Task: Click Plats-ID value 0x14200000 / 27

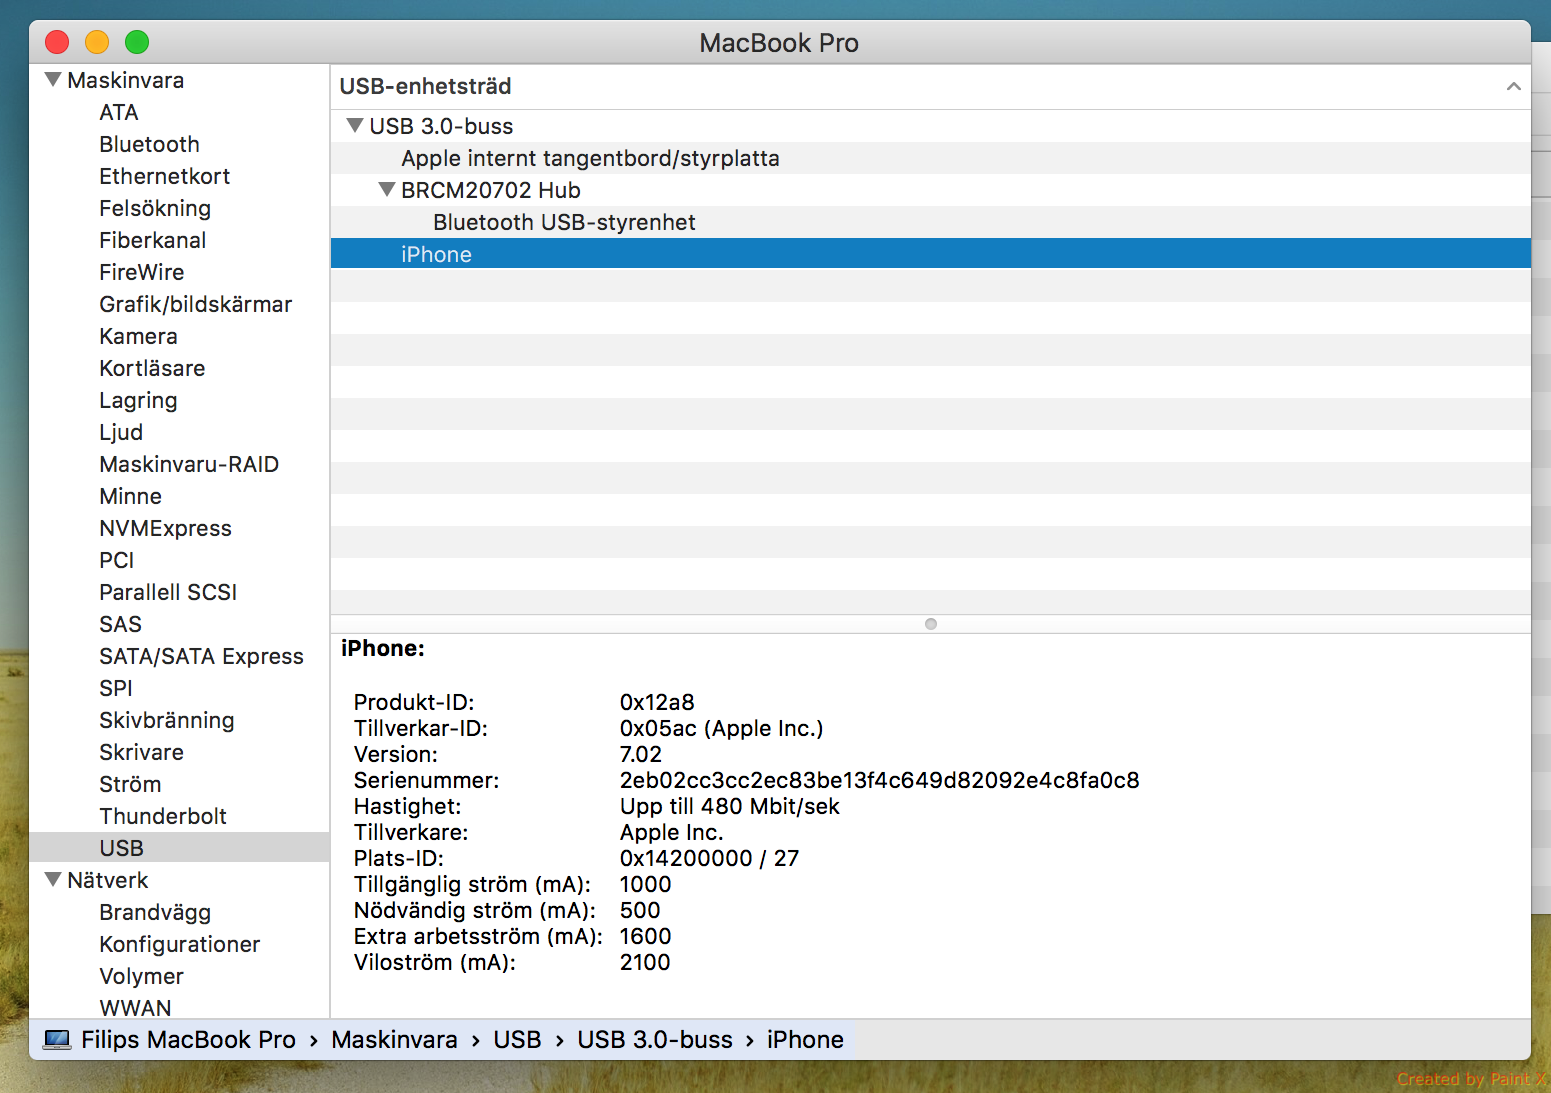Action: point(709,858)
